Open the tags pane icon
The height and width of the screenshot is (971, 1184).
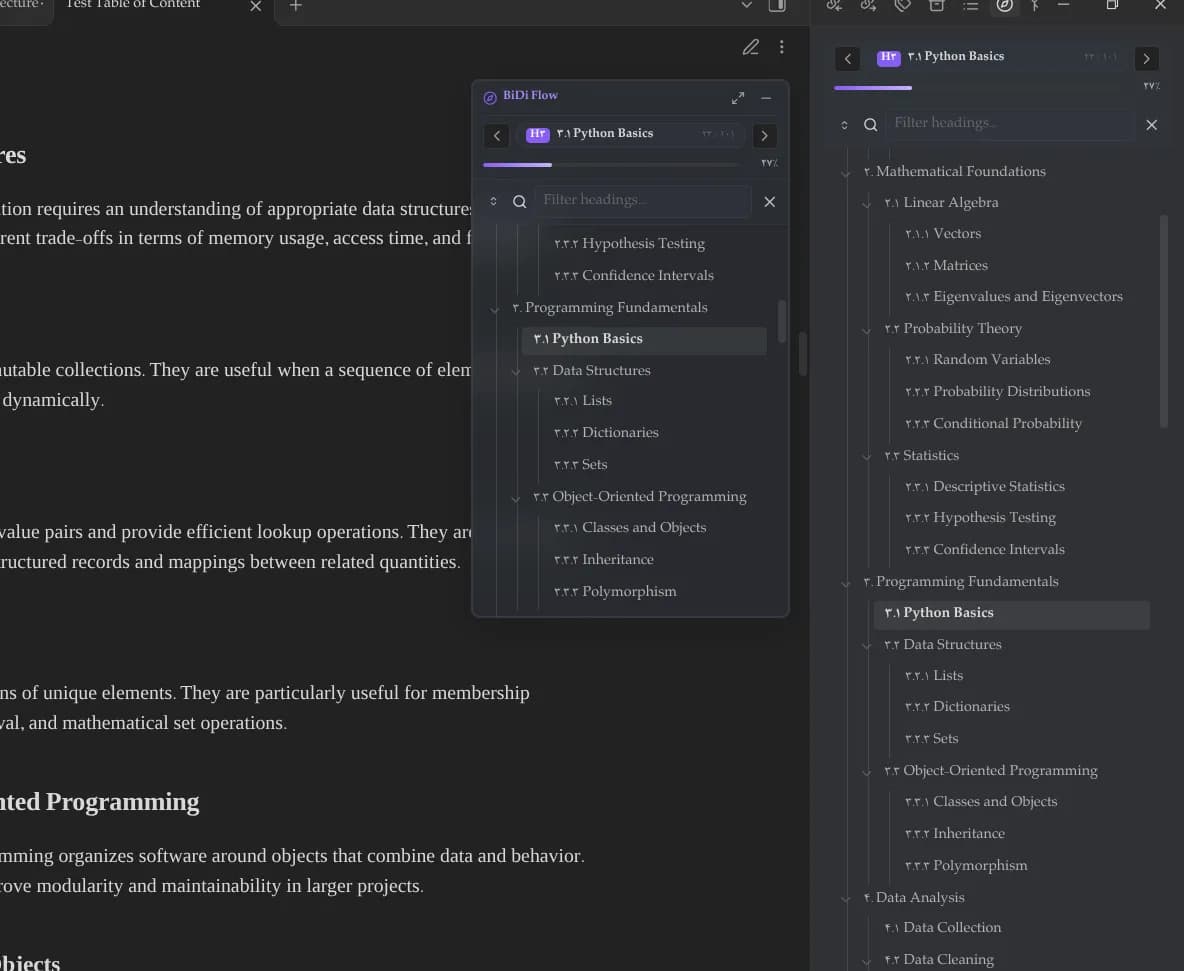click(x=902, y=5)
